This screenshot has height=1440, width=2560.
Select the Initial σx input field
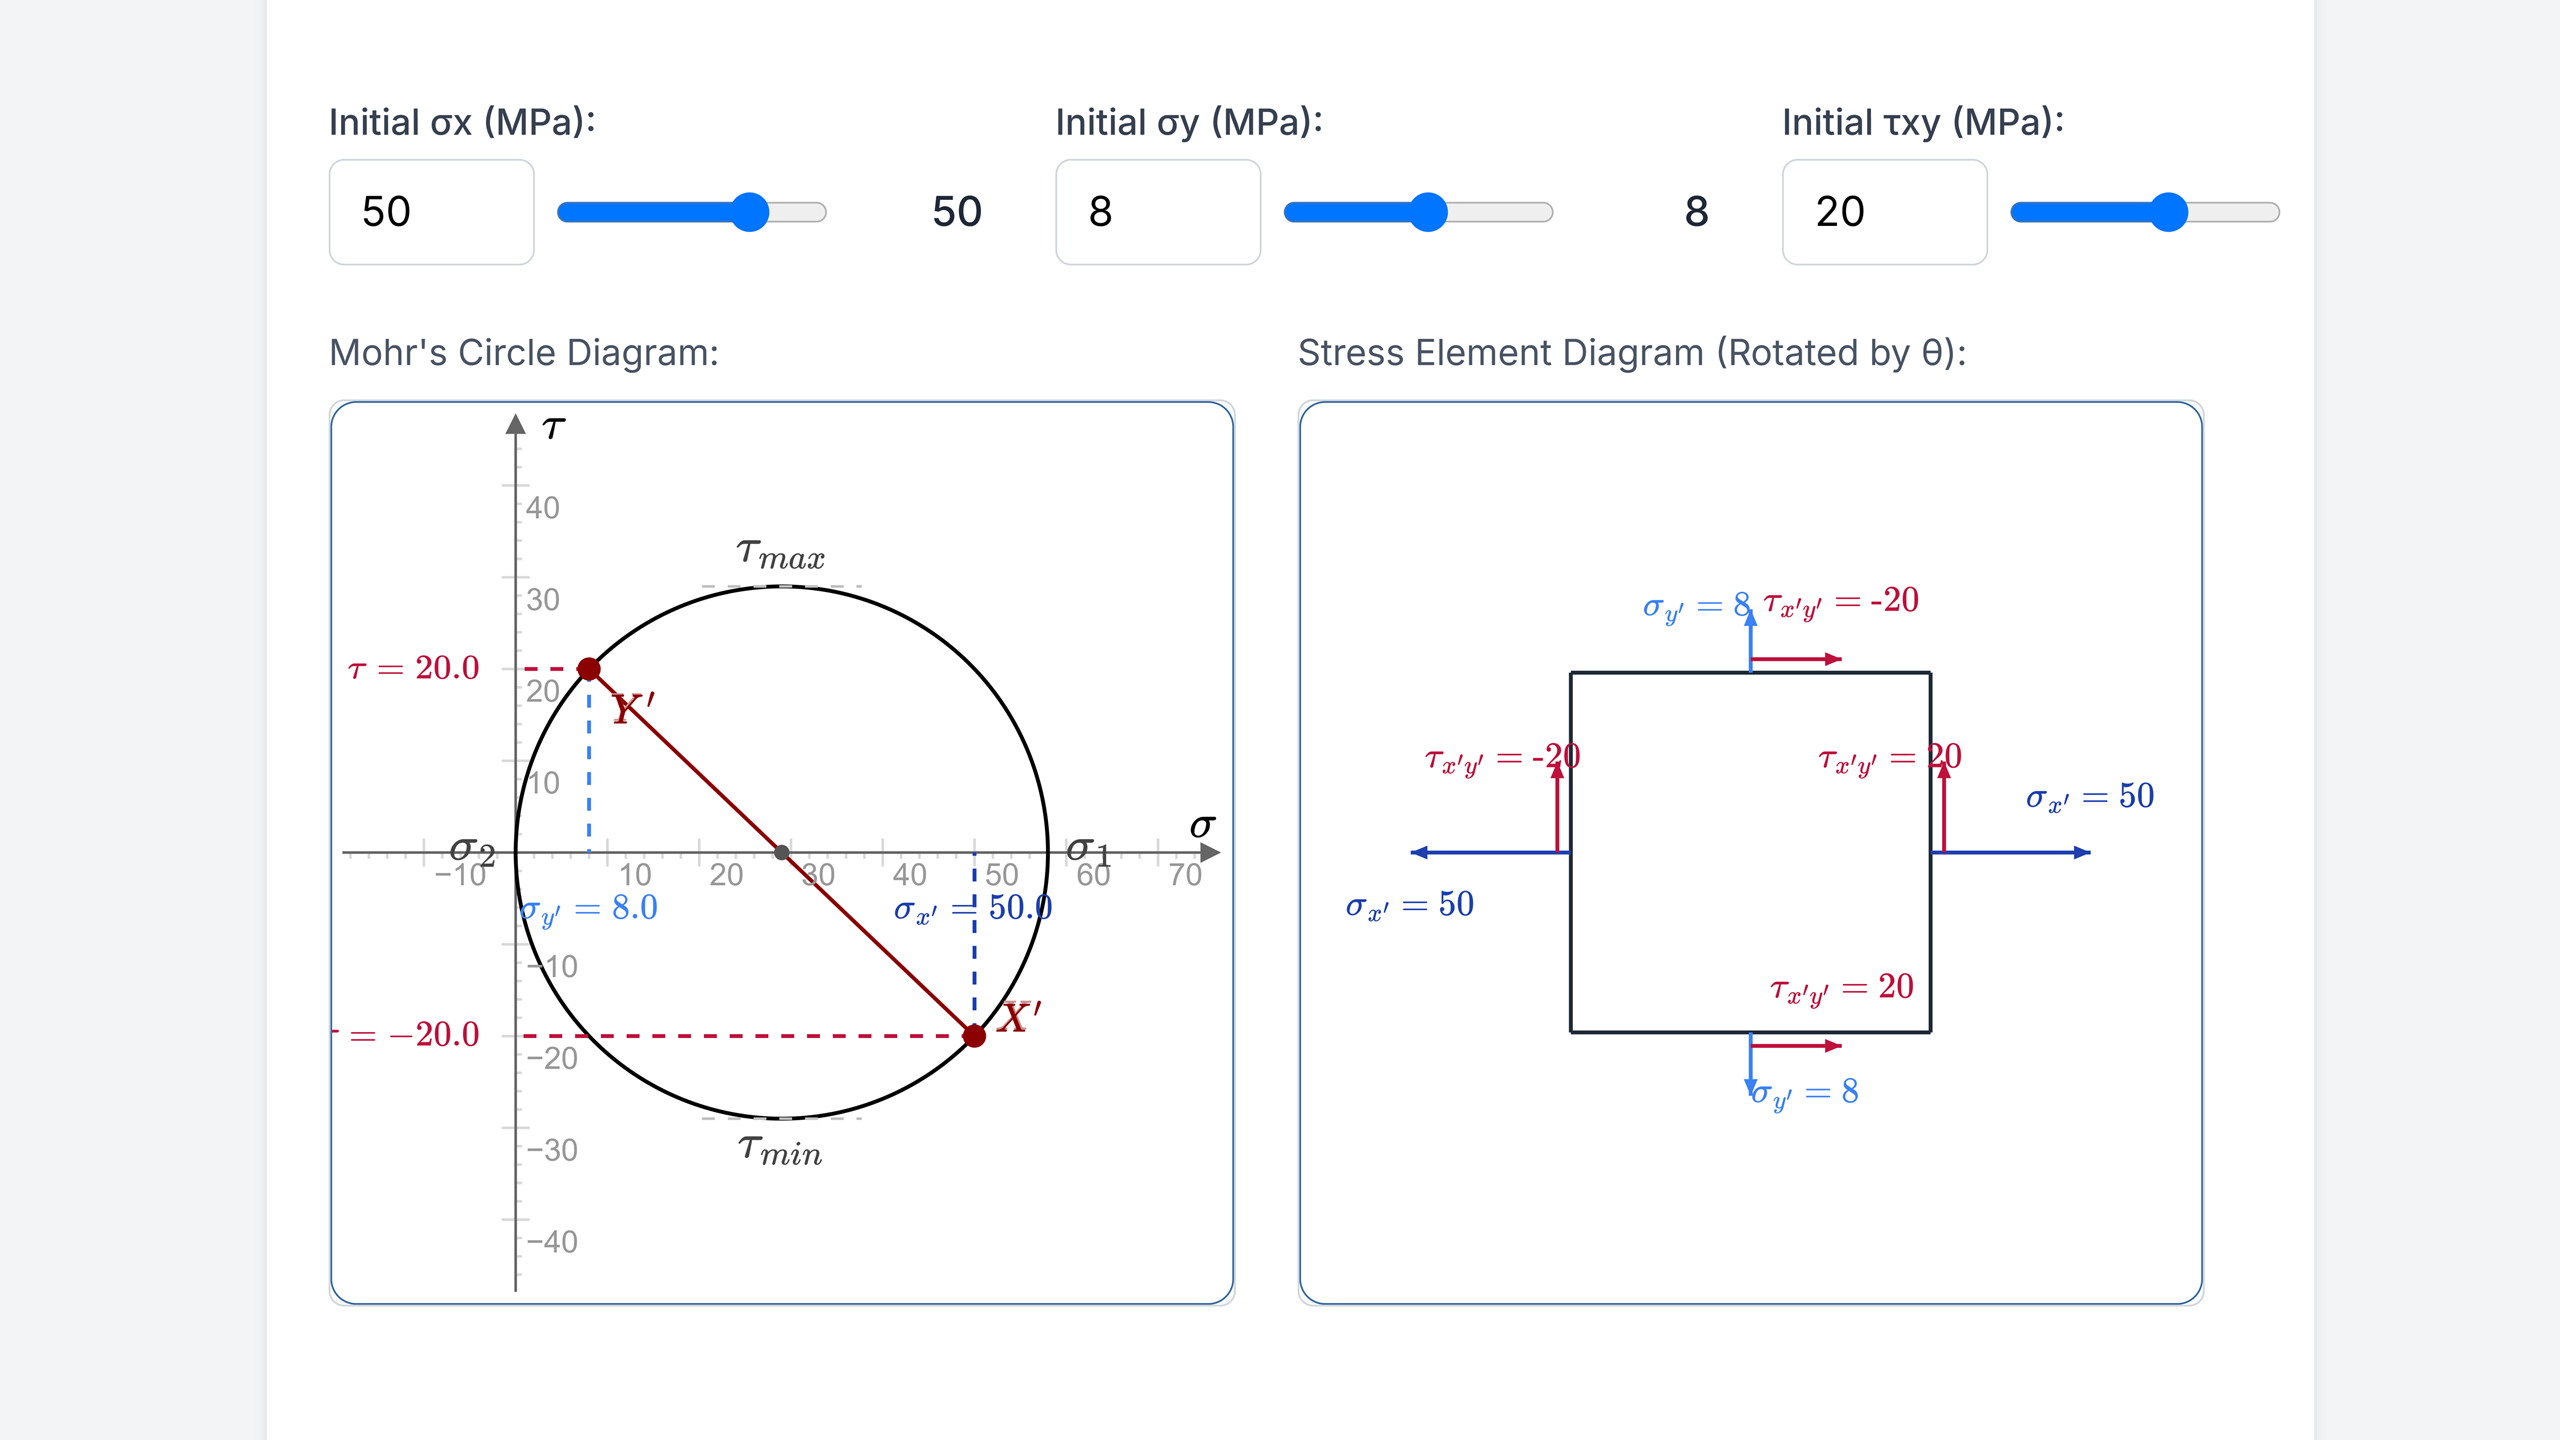[x=431, y=213]
